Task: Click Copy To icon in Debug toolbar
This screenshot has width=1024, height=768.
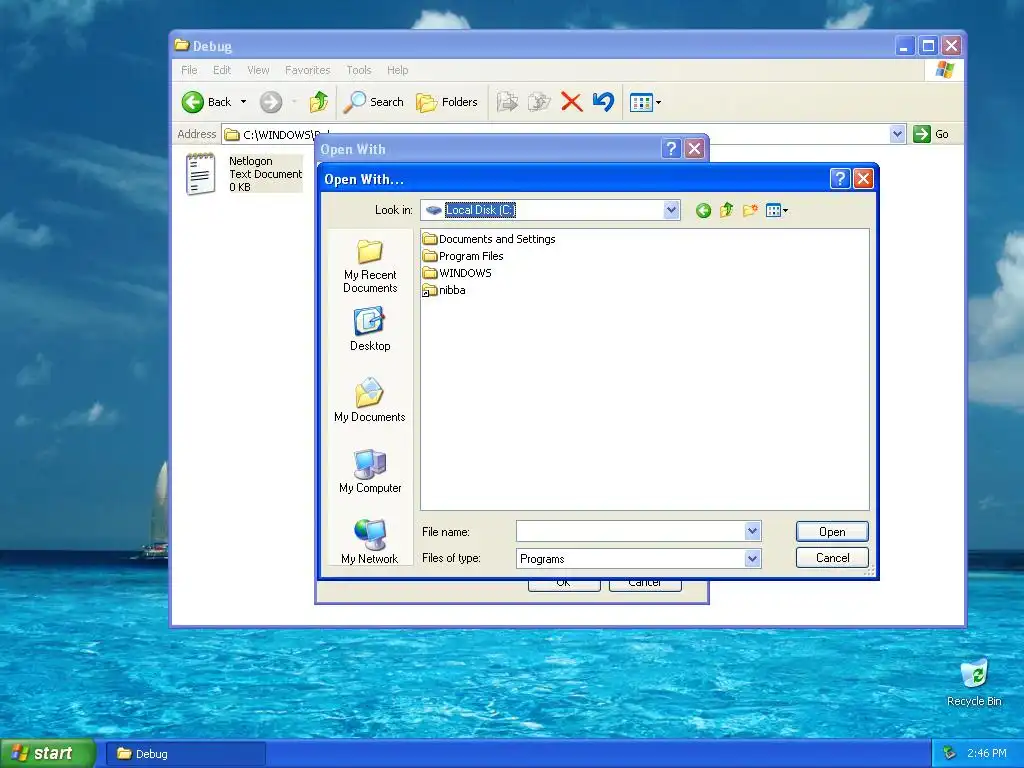Action: click(539, 102)
